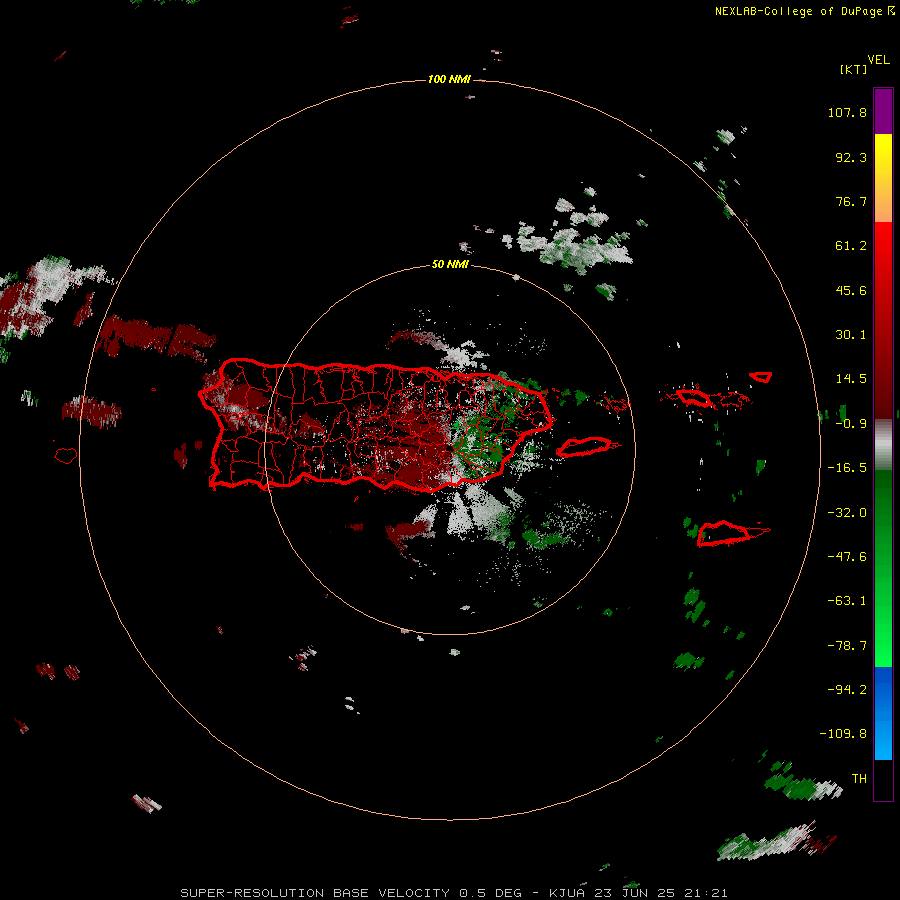
Task: Click the [KT] units label
Action: pos(853,69)
